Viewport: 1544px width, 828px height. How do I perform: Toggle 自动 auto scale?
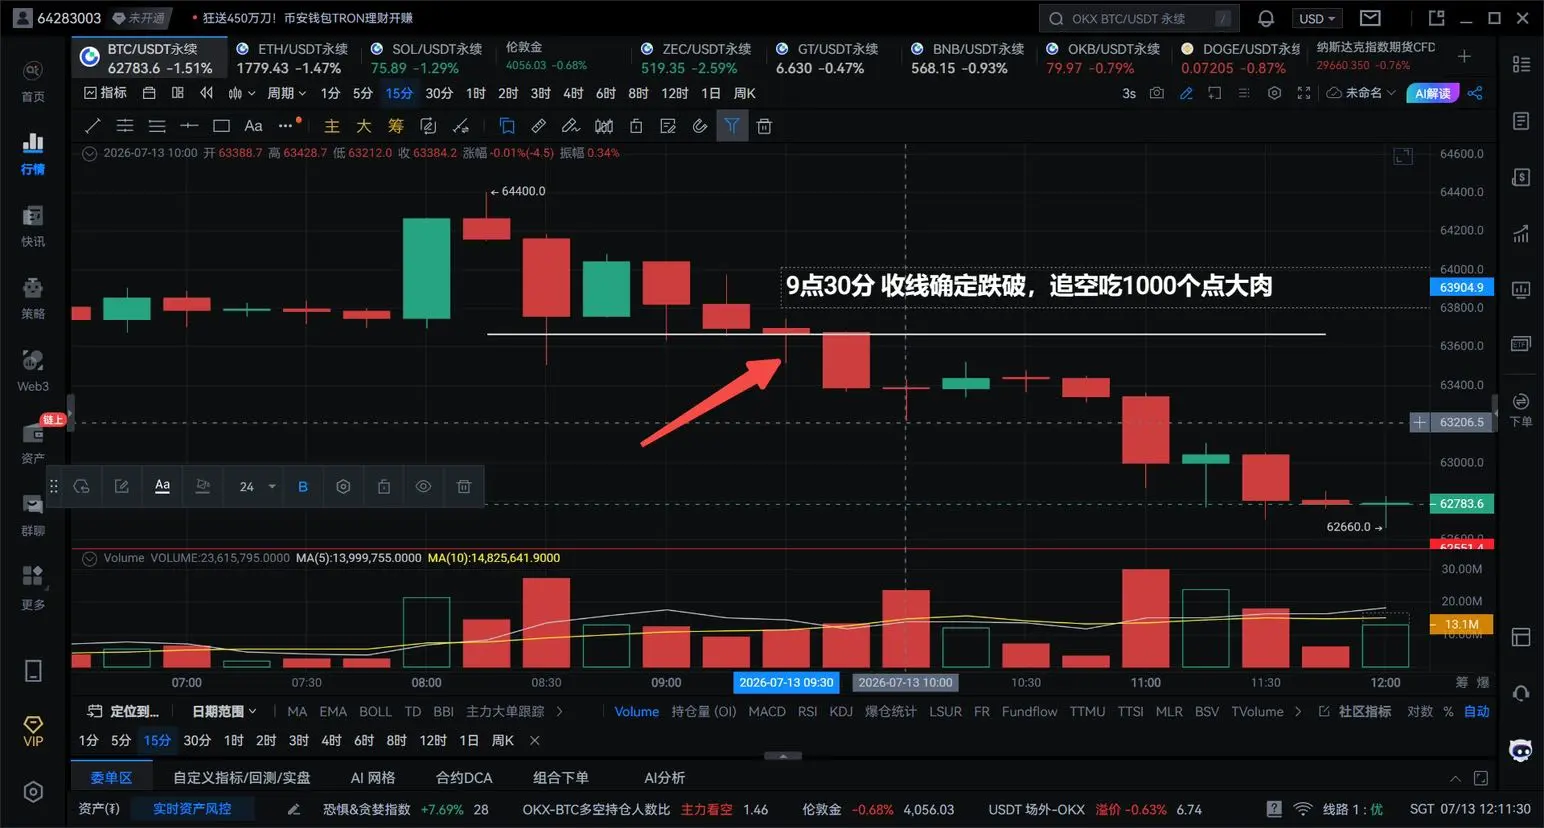(x=1477, y=712)
